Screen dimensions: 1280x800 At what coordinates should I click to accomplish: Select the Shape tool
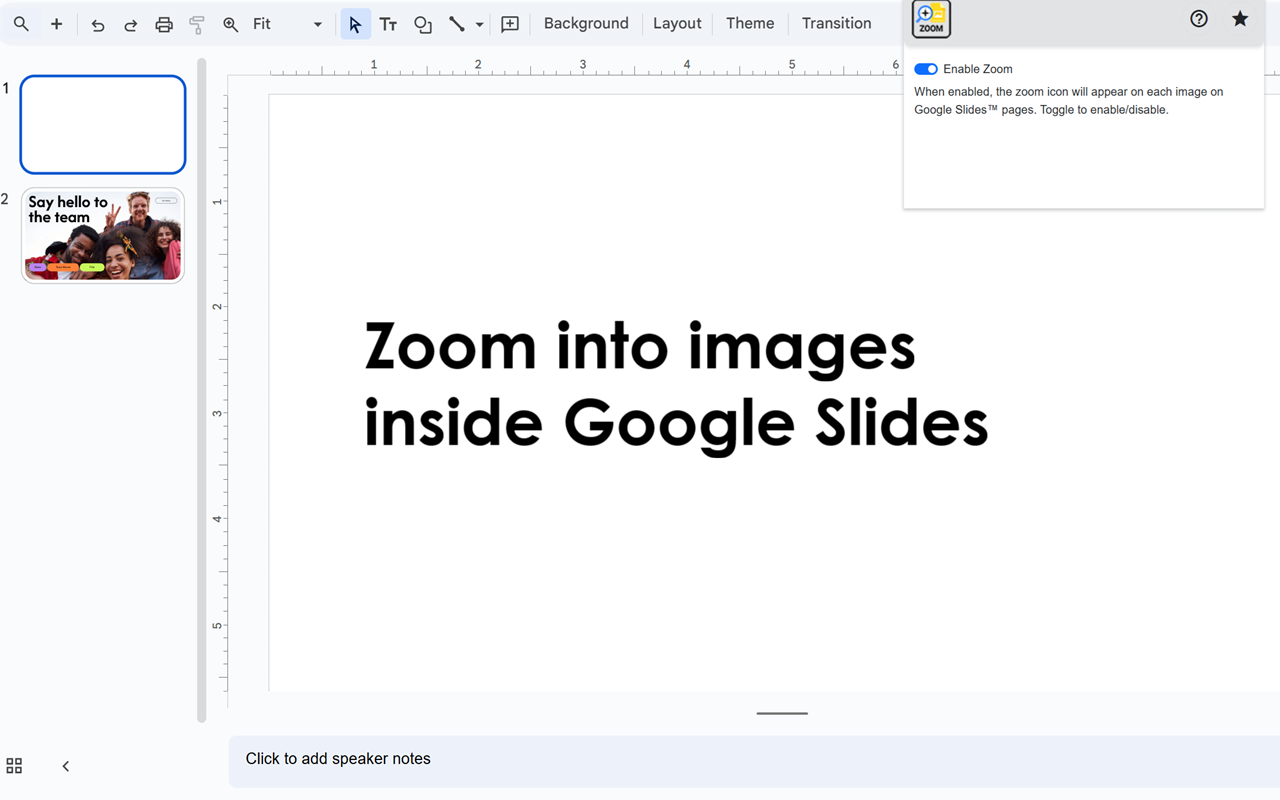(423, 24)
